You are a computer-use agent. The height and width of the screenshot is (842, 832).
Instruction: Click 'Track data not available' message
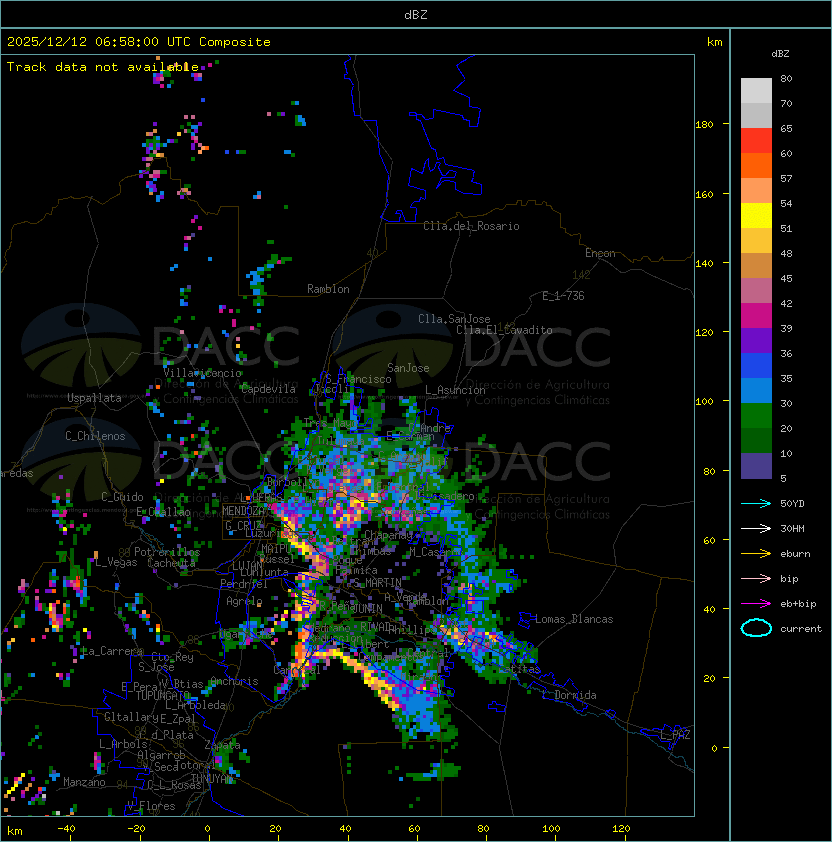(103, 67)
